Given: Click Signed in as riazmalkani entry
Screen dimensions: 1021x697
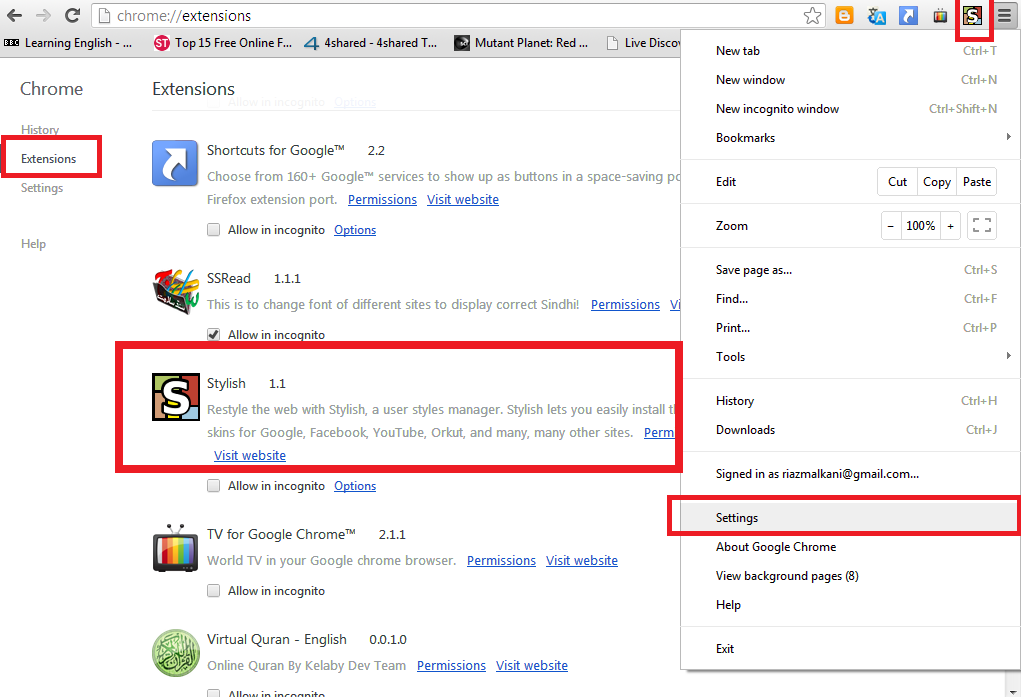Looking at the screenshot, I should click(x=850, y=474).
